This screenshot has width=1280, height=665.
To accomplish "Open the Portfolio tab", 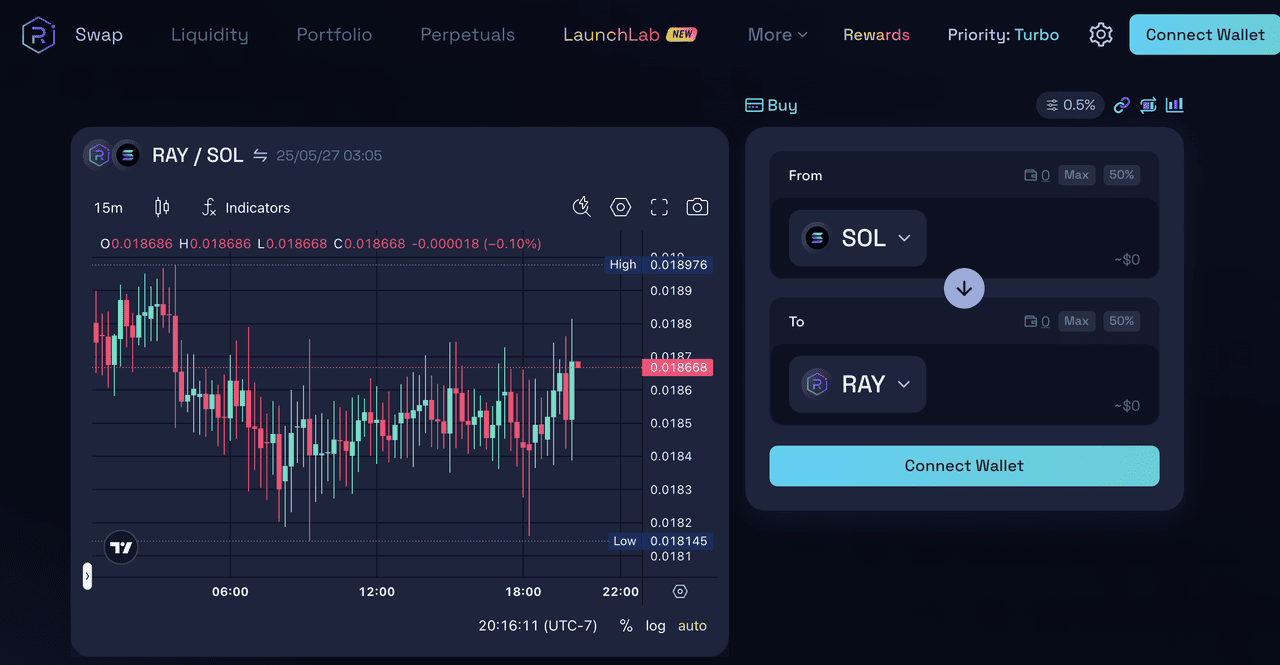I will 334,35.
